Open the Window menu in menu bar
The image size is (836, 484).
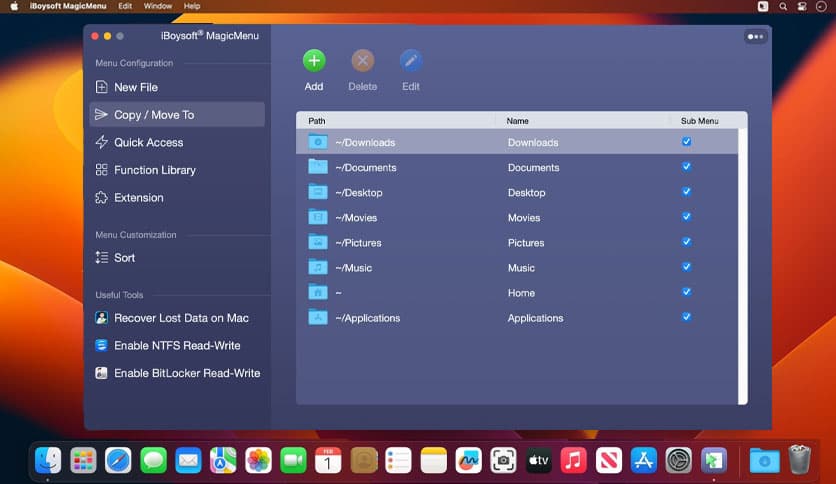(x=158, y=6)
